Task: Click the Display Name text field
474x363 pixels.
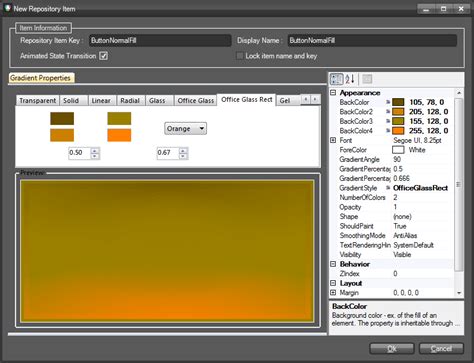Action: pyautogui.click(x=372, y=40)
